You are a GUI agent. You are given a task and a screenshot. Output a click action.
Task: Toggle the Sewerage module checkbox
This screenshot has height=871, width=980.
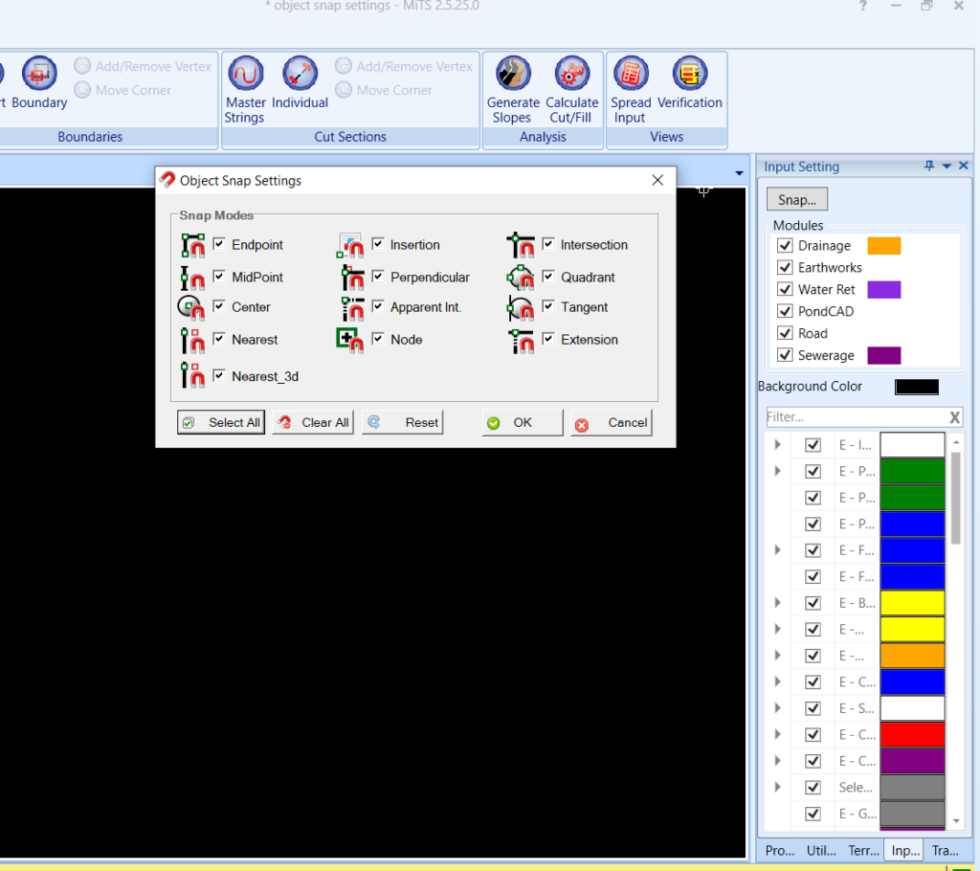point(785,355)
